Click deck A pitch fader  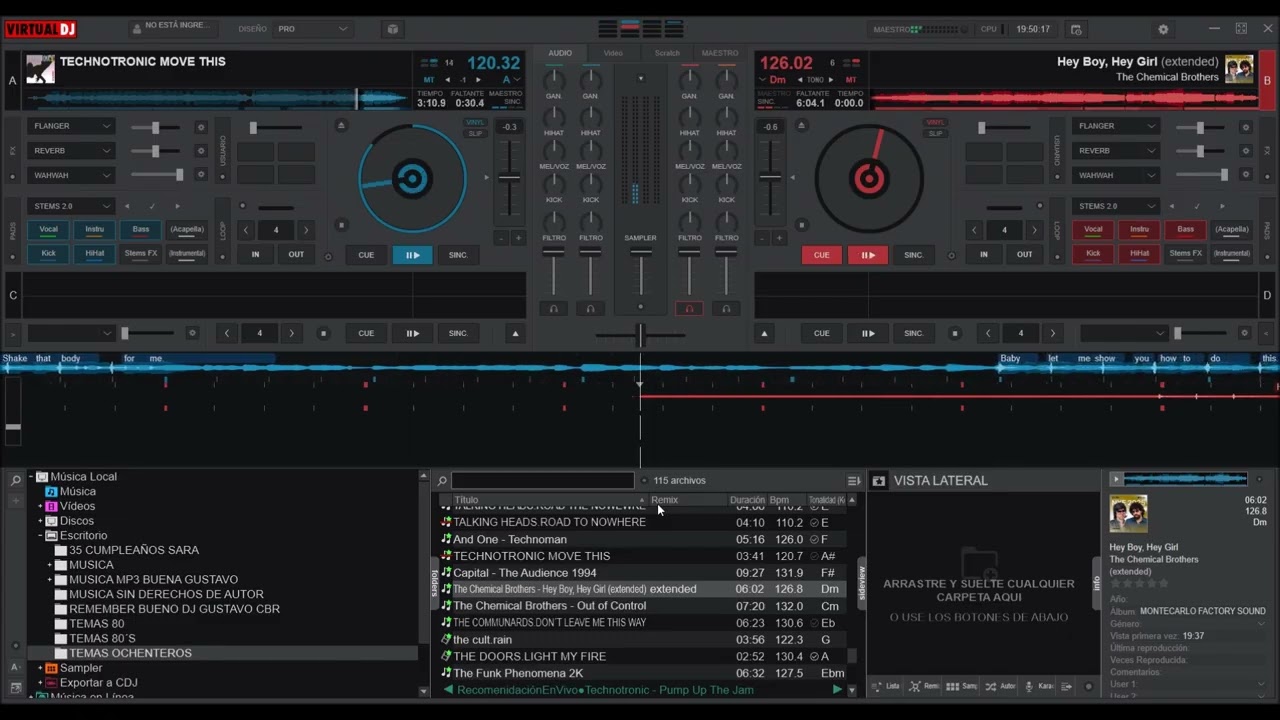(509, 178)
